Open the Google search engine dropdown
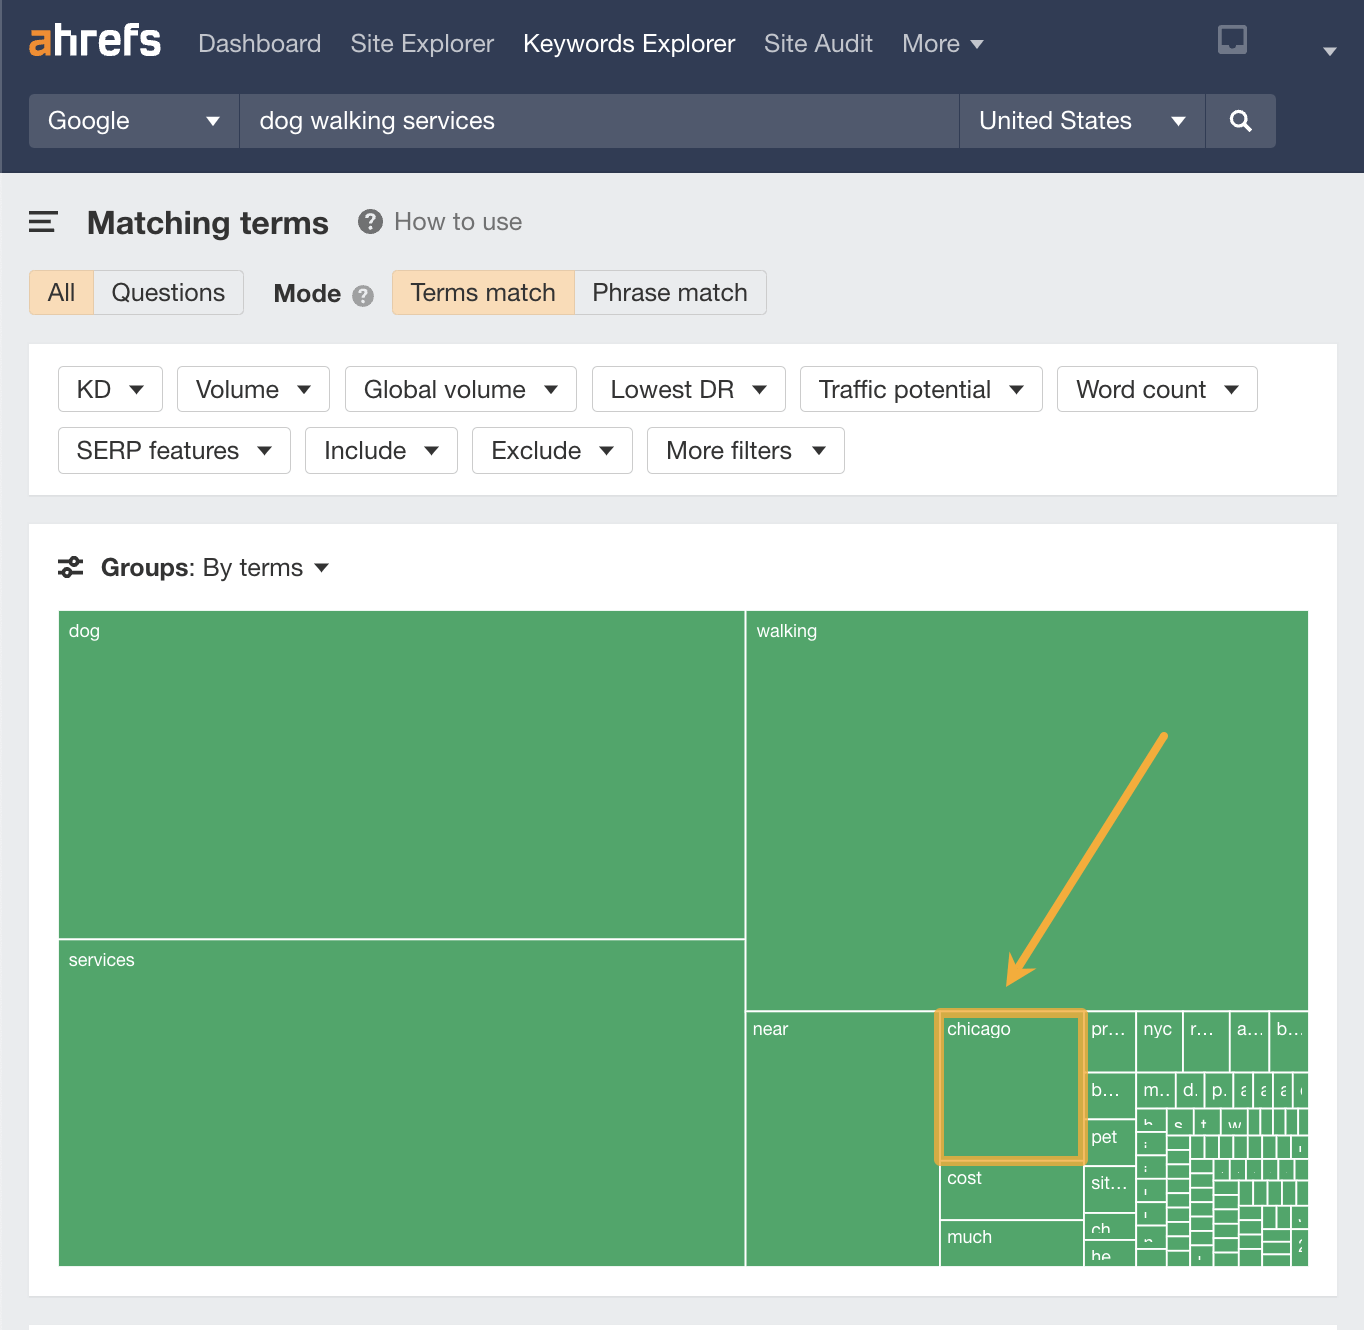1364x1330 pixels. click(132, 120)
